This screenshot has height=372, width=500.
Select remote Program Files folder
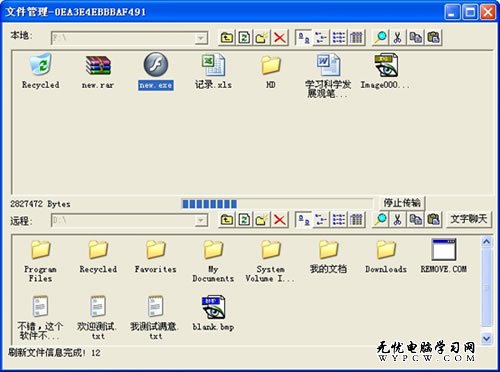coord(40,261)
